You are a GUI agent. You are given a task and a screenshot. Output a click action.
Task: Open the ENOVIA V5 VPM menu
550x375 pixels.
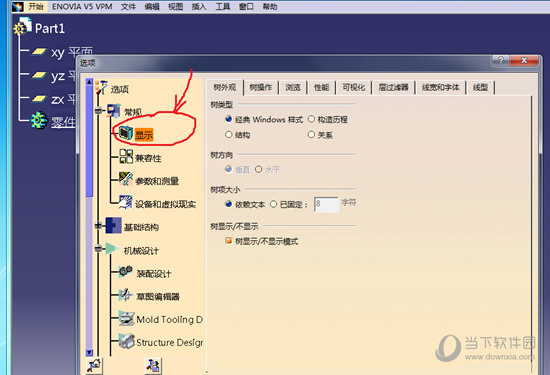point(82,7)
